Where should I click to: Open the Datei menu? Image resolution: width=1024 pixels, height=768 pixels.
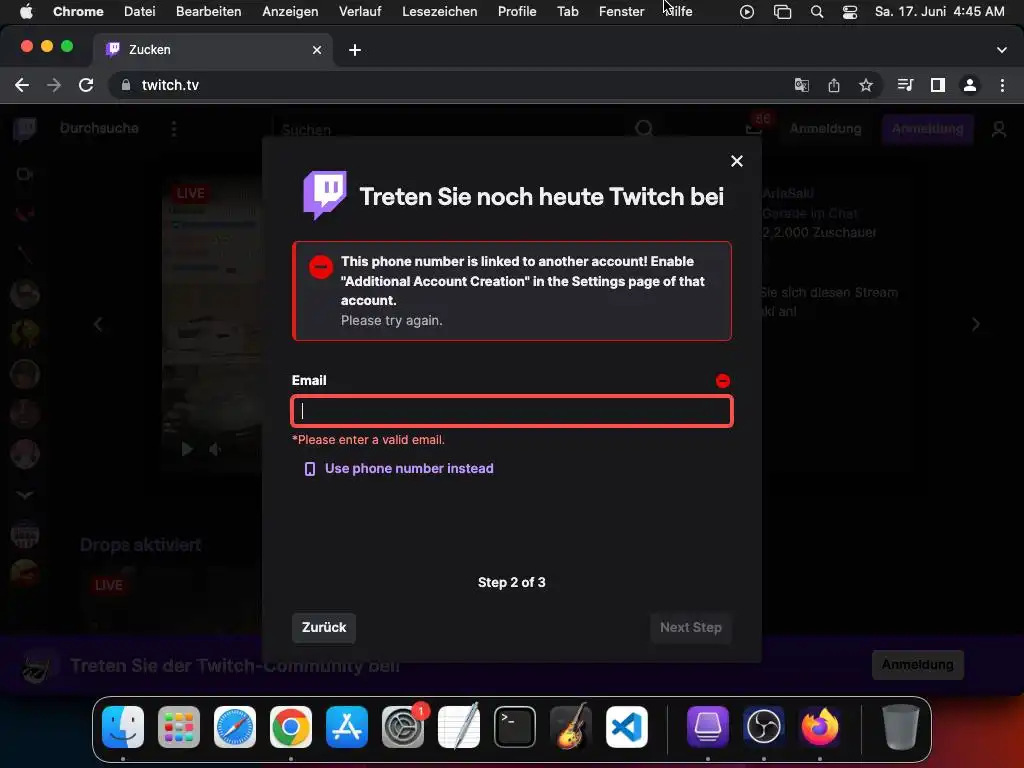pyautogui.click(x=140, y=11)
